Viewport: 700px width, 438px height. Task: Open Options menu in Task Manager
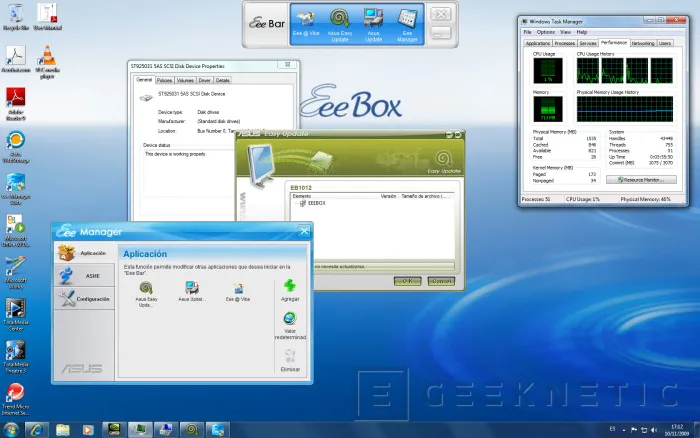pyautogui.click(x=546, y=32)
